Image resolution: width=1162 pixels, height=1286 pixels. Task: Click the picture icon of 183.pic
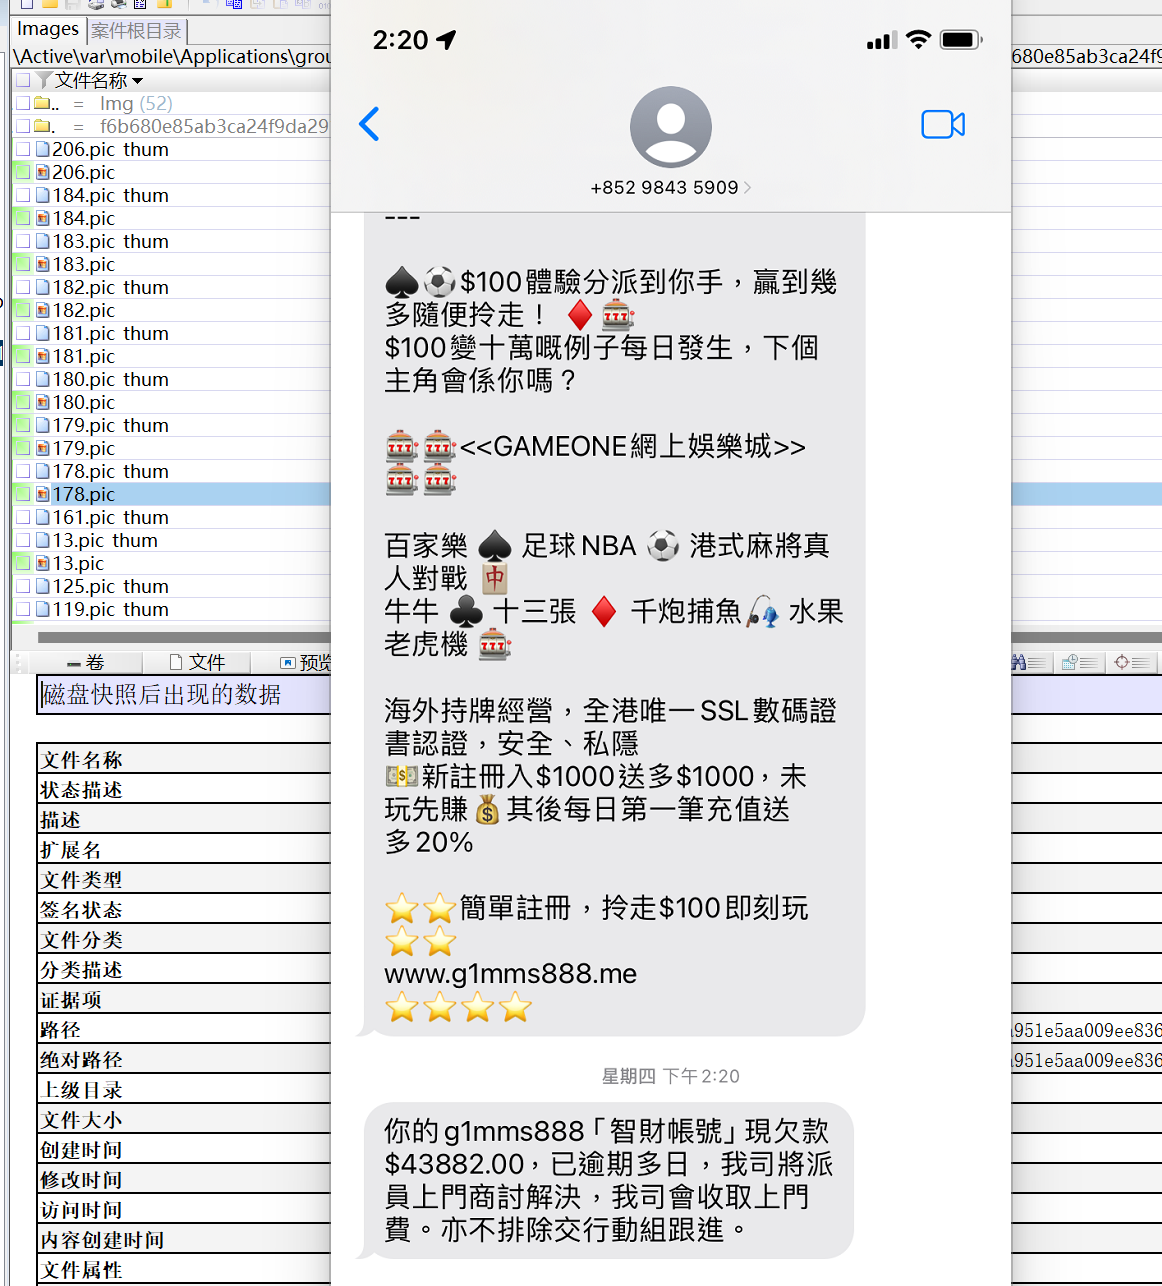(x=43, y=264)
